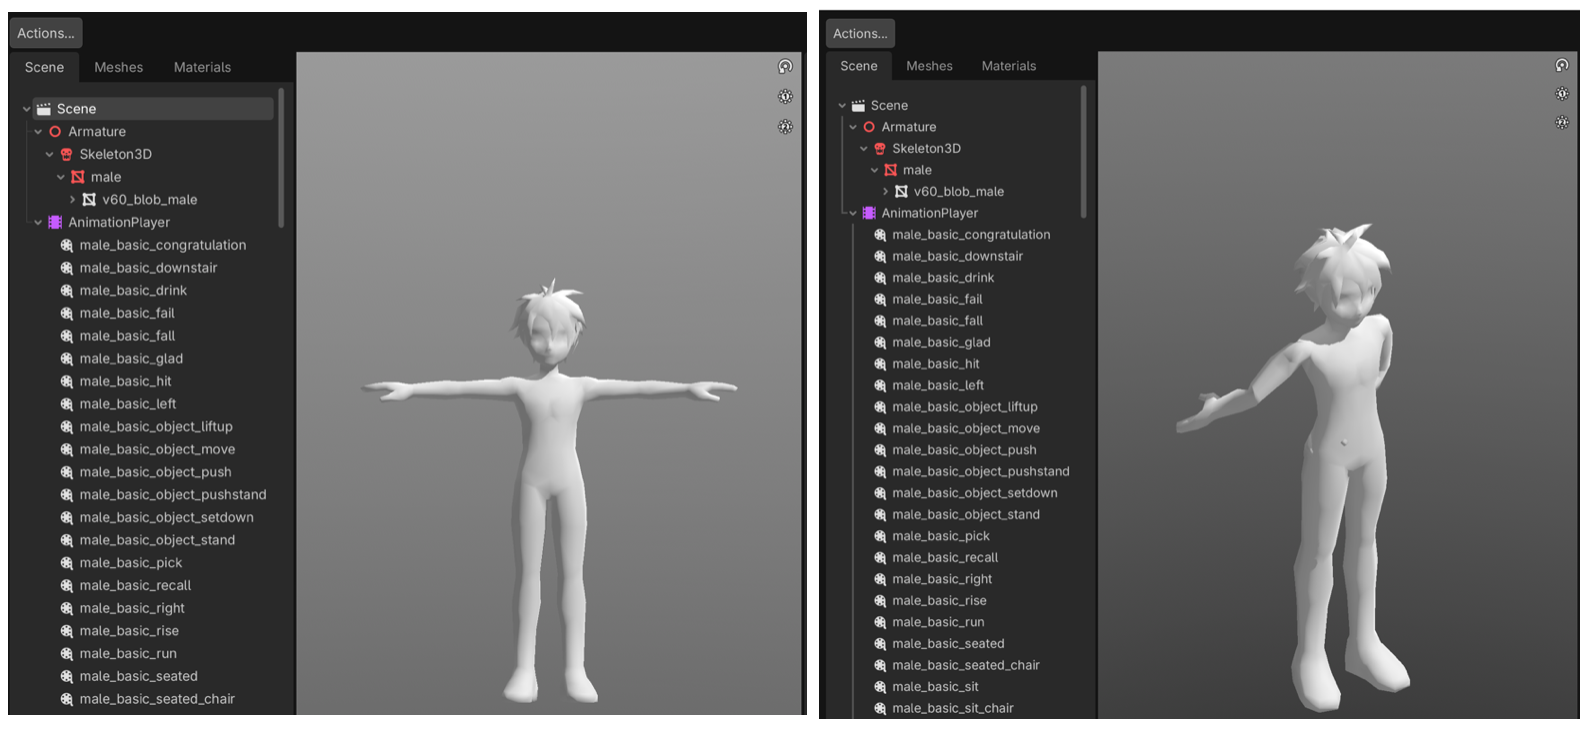Click the male_basic_downstair animation icon in the left window
The image size is (1592, 736).
coord(66,268)
